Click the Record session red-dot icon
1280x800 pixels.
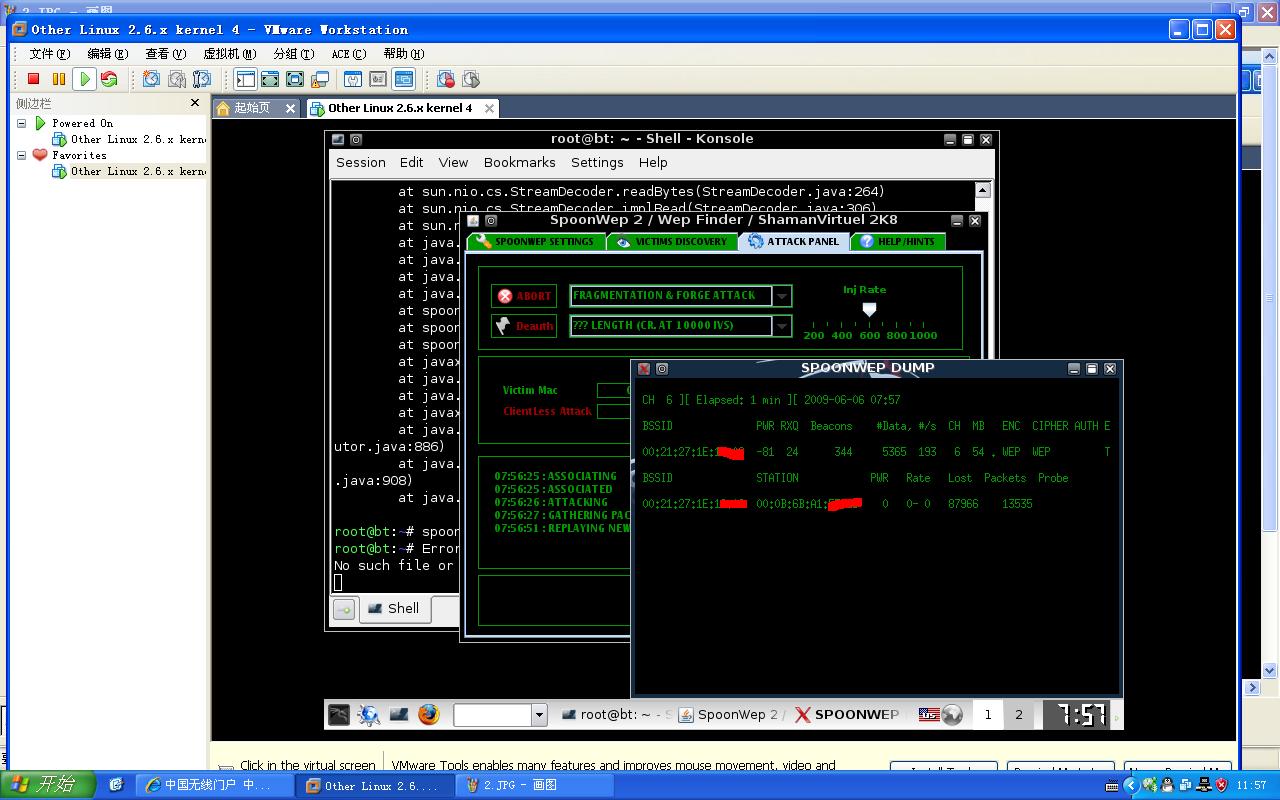point(446,79)
